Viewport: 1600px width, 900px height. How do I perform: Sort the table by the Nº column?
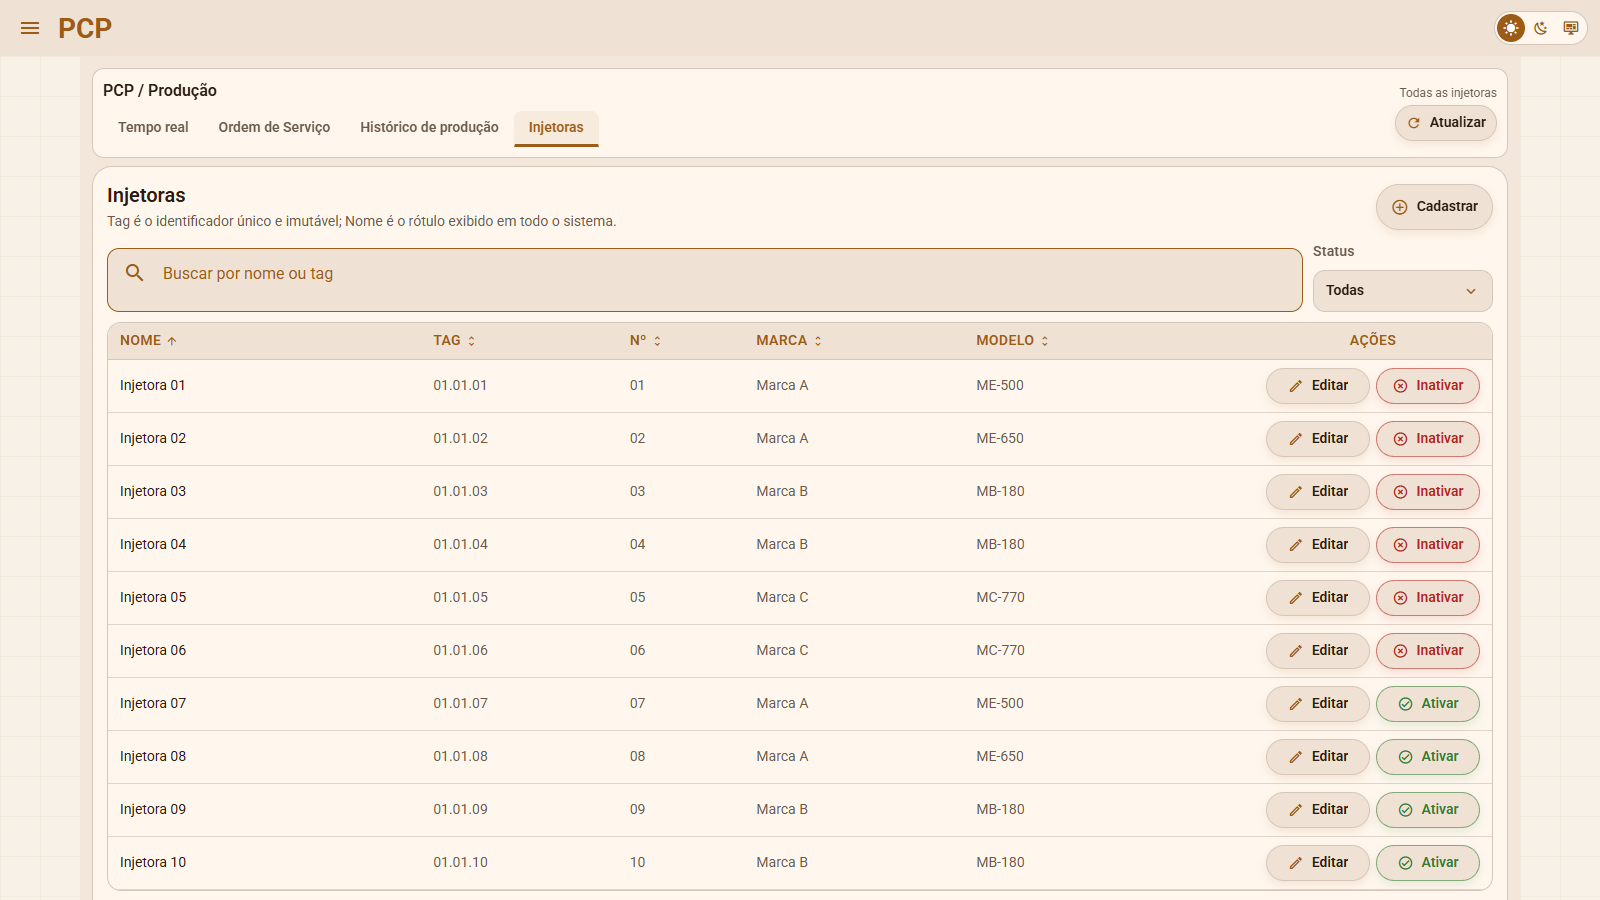click(646, 341)
